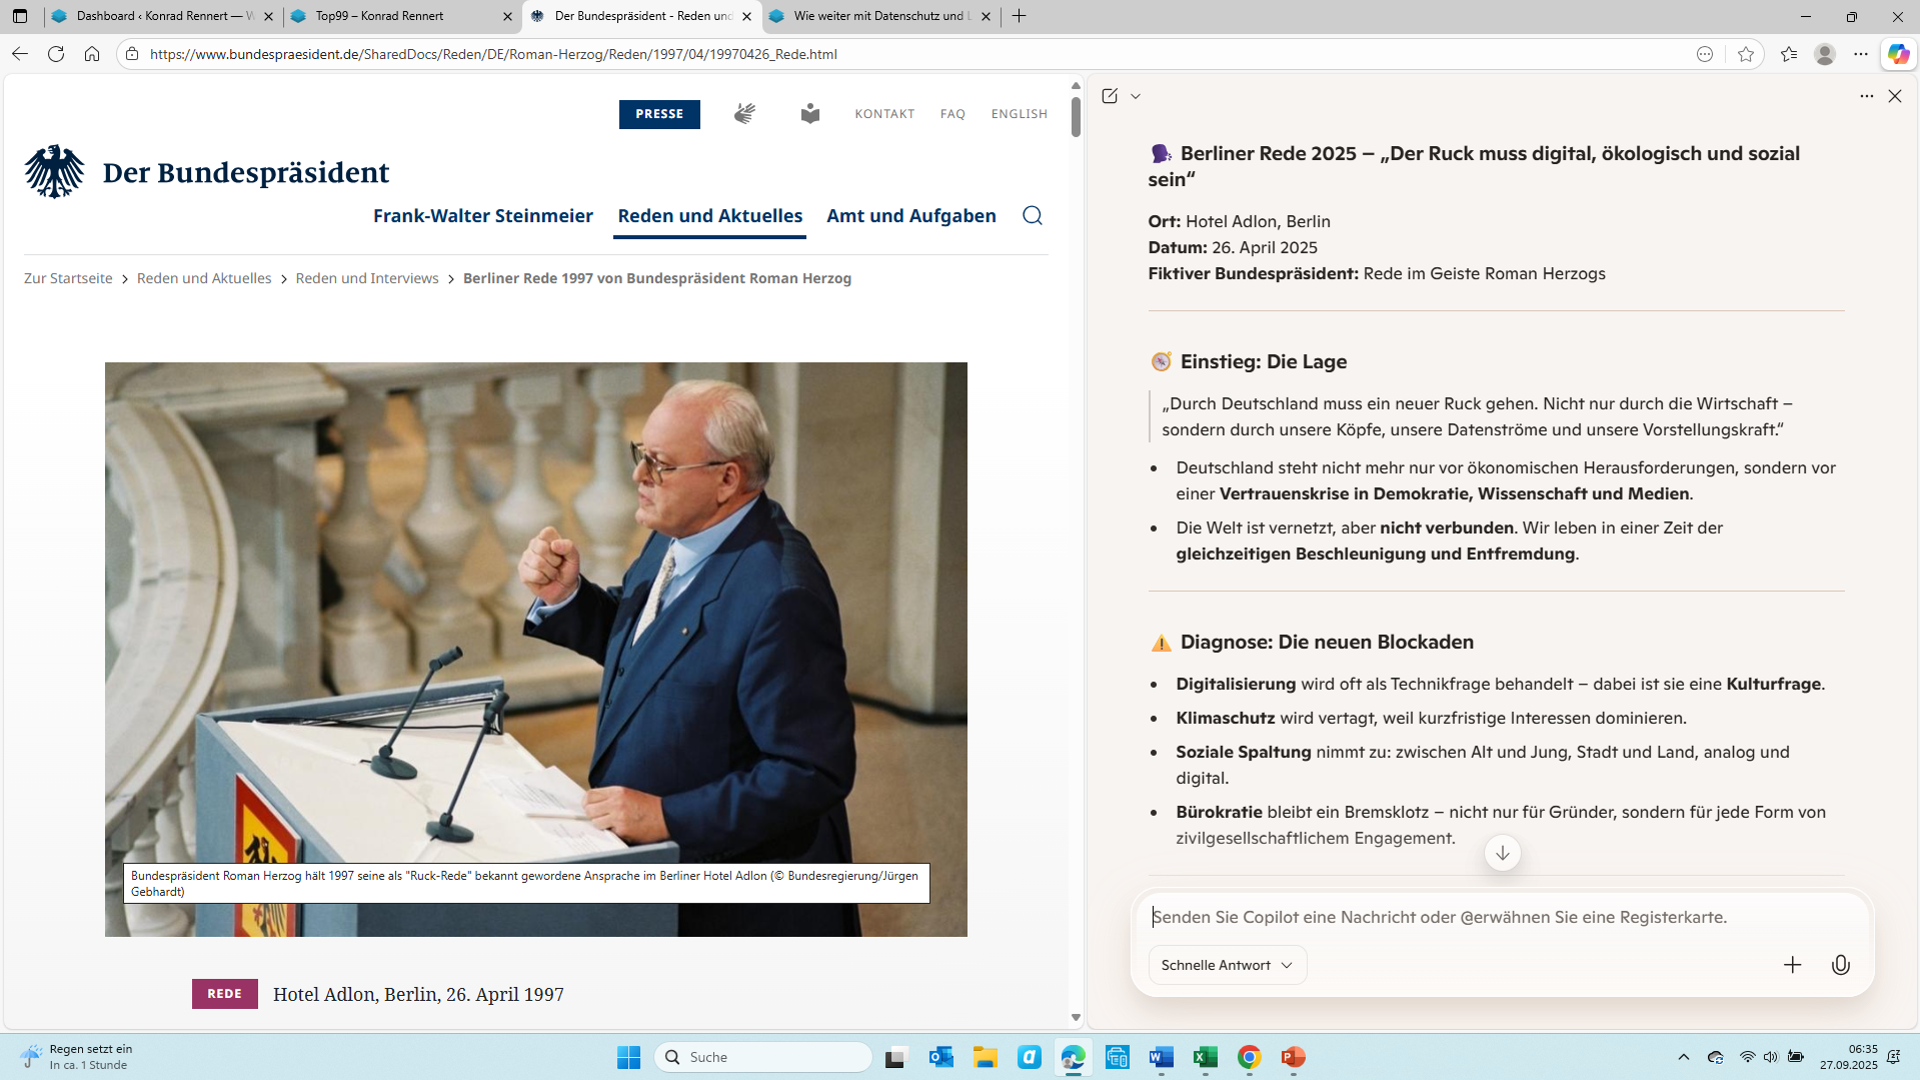1920x1080 pixels.
Task: Click the website search magnifier icon
Action: coord(1032,216)
